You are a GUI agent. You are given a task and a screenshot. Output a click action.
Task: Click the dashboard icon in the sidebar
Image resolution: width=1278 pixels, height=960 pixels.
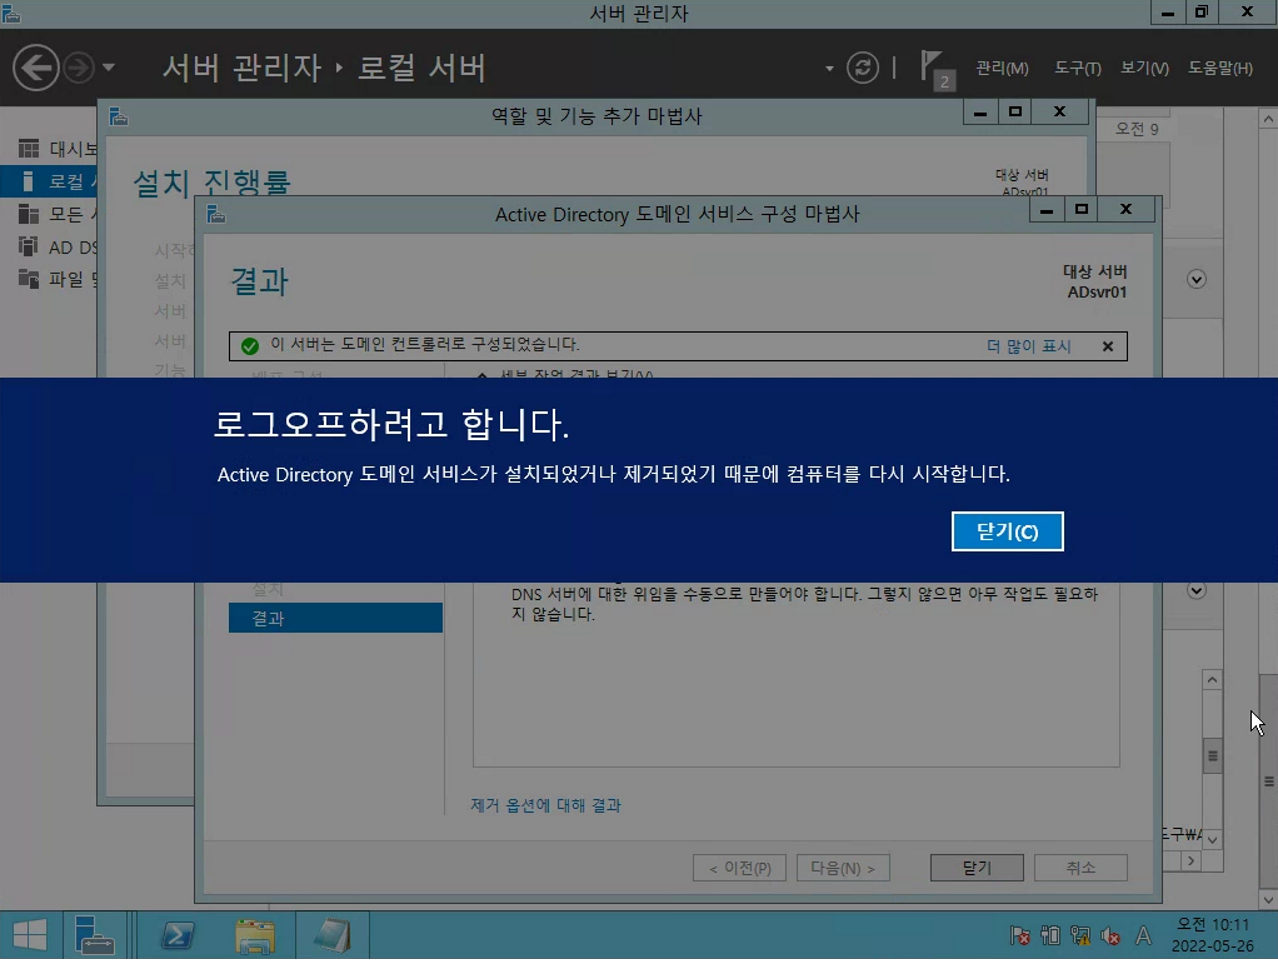[29, 149]
